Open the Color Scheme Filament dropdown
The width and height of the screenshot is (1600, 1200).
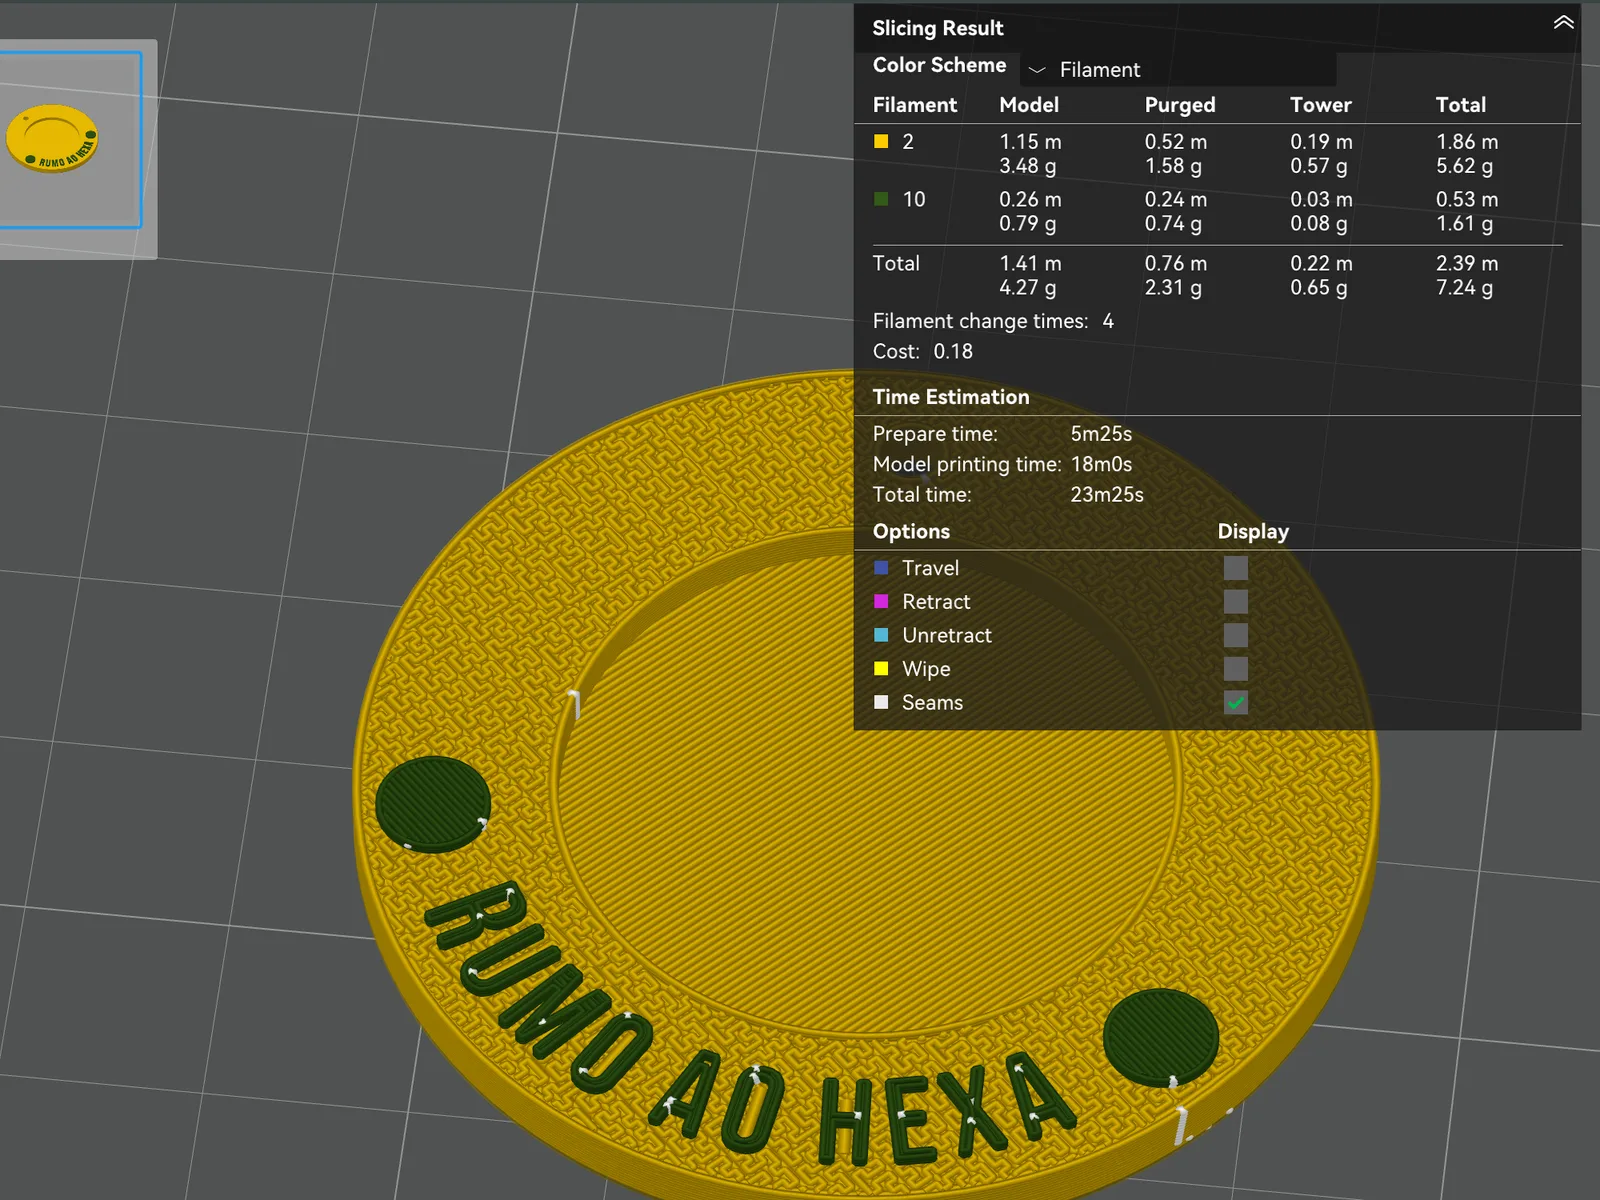1178,69
